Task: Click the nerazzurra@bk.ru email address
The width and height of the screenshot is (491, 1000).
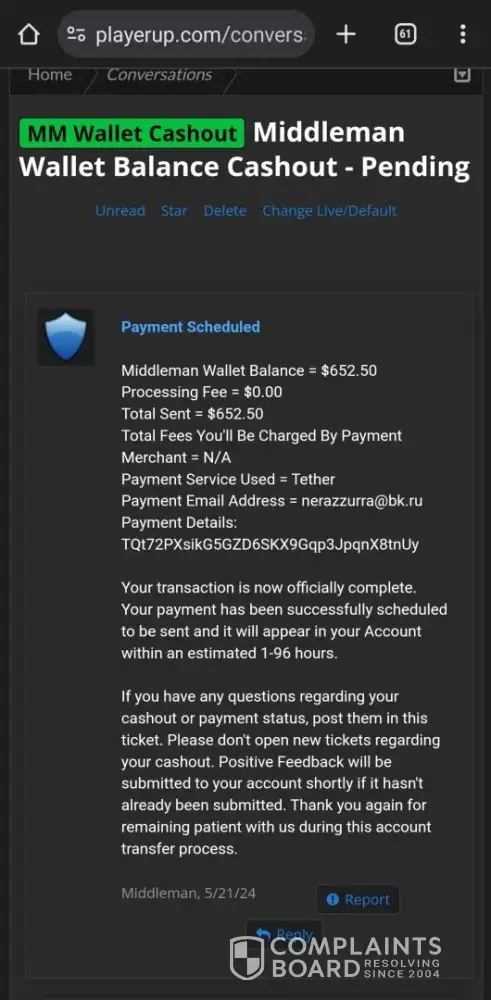Action: coord(360,501)
